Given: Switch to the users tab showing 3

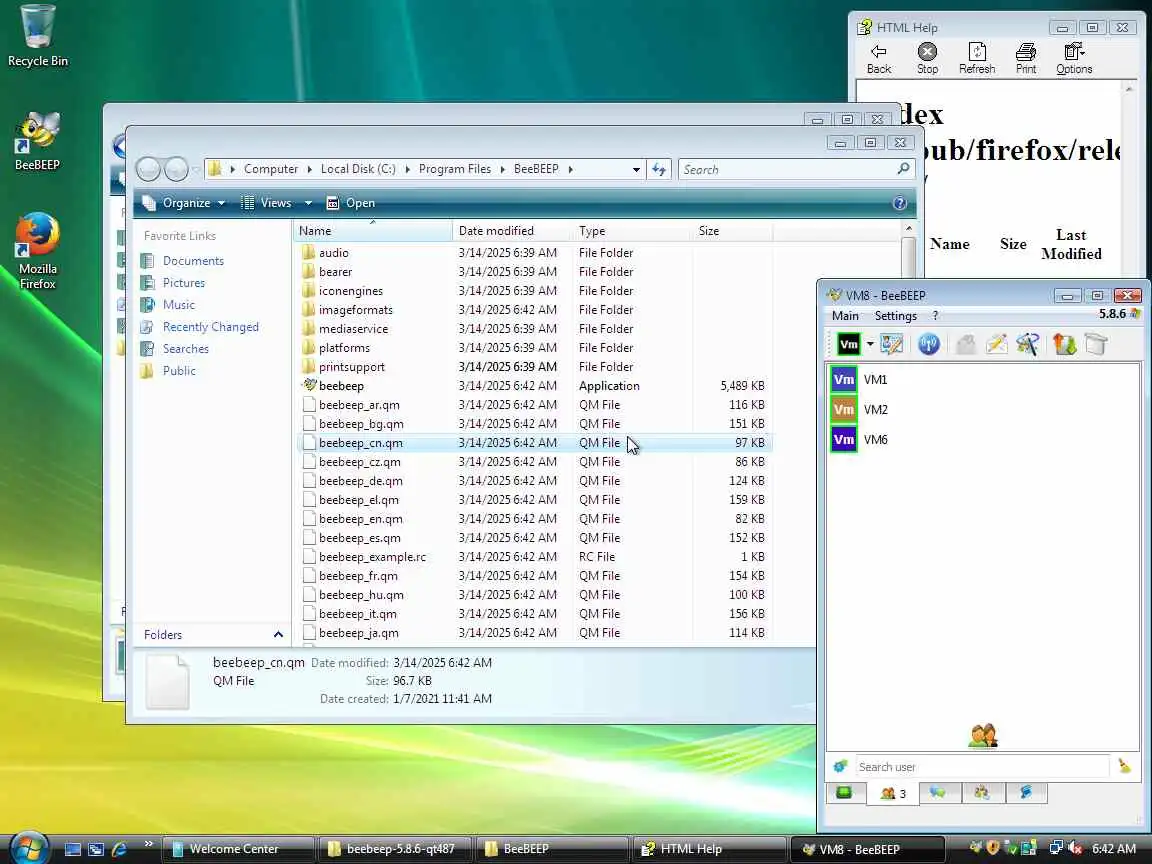Looking at the screenshot, I should [893, 793].
